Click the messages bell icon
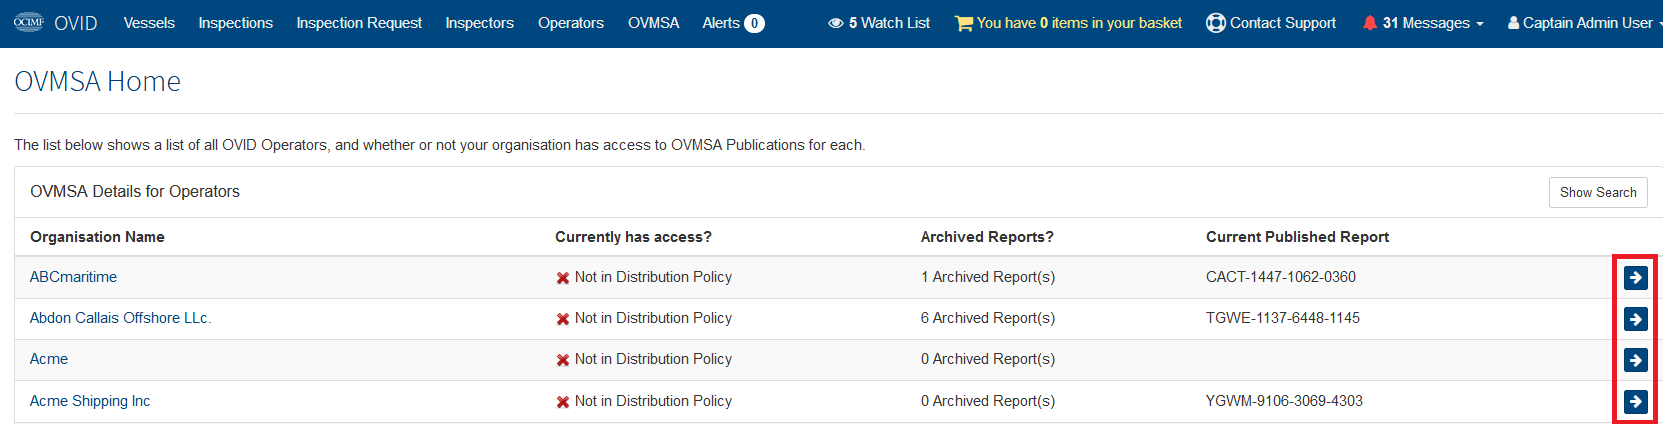The image size is (1663, 424). (1370, 22)
